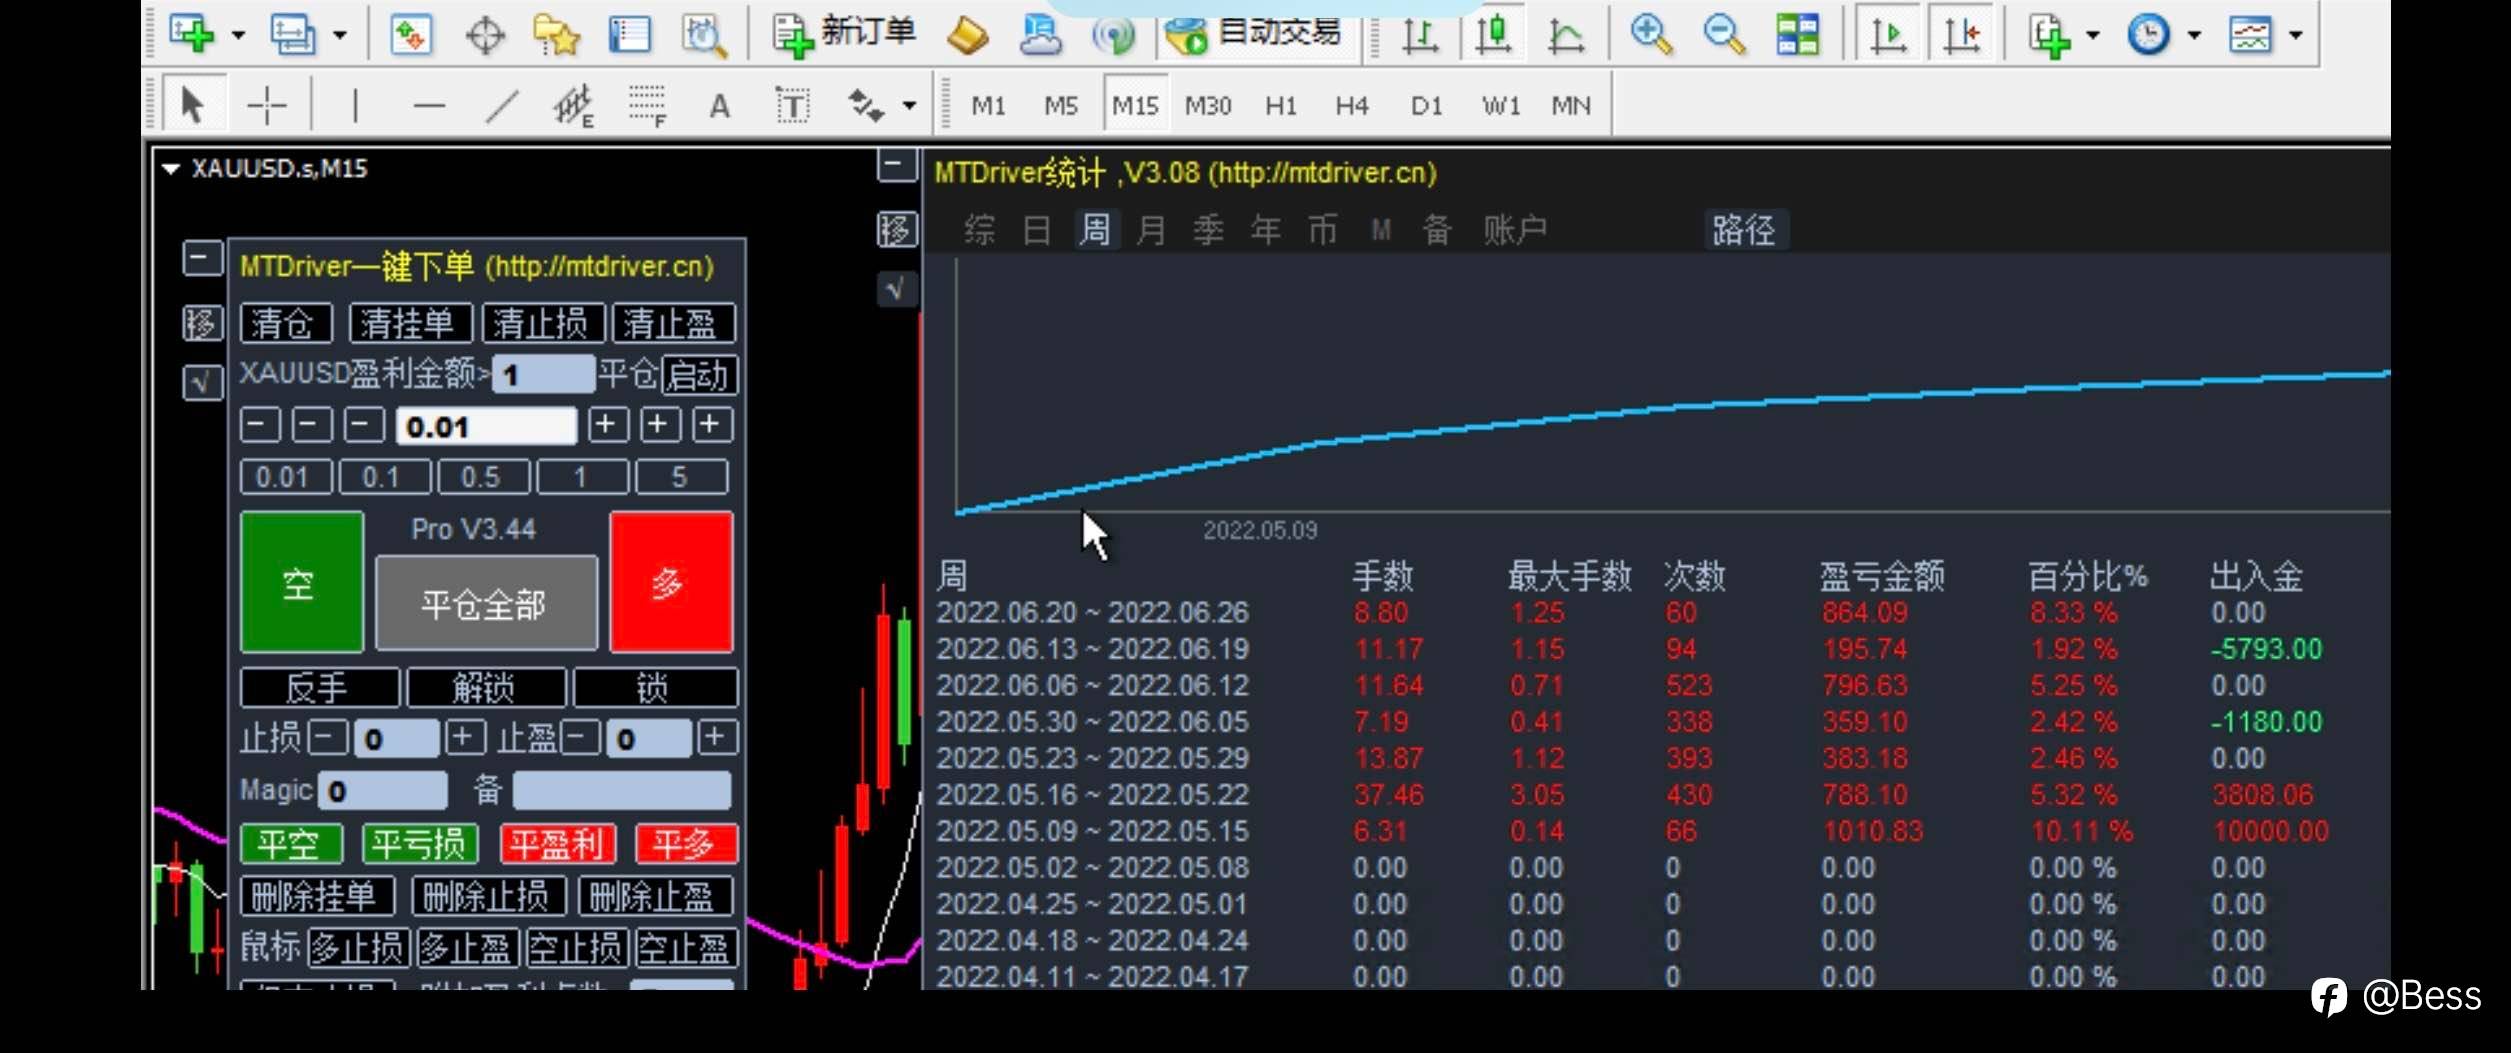The height and width of the screenshot is (1053, 2511).
Task: Select the Fibonacci Retracement tool
Action: pyautogui.click(x=647, y=105)
